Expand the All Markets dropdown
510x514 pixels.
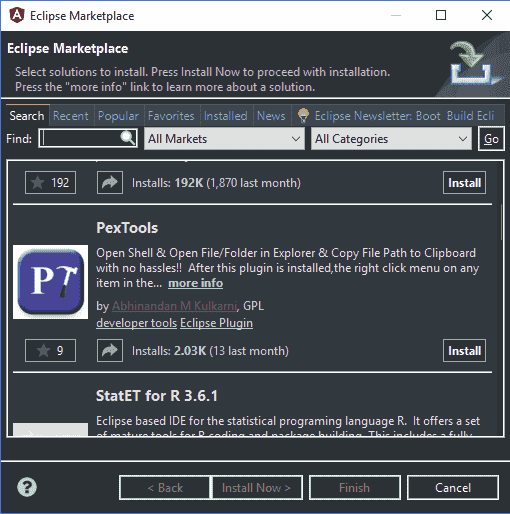click(x=224, y=139)
